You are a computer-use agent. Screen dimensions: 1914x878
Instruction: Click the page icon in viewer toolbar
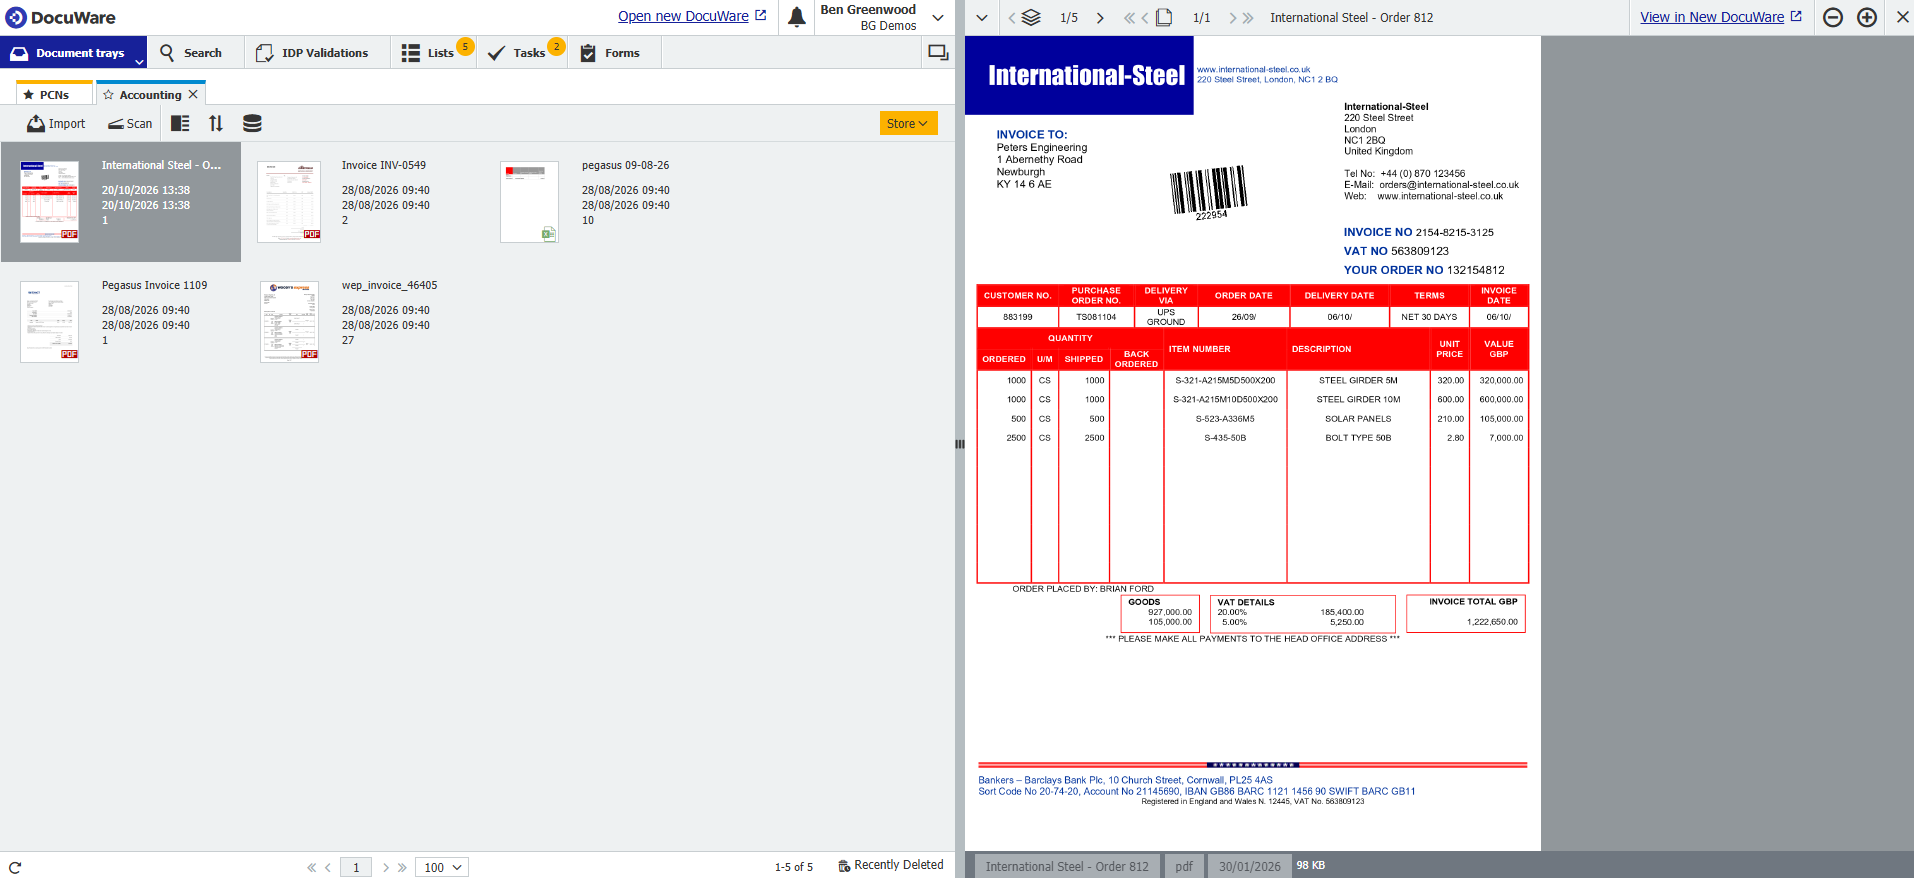1164,17
